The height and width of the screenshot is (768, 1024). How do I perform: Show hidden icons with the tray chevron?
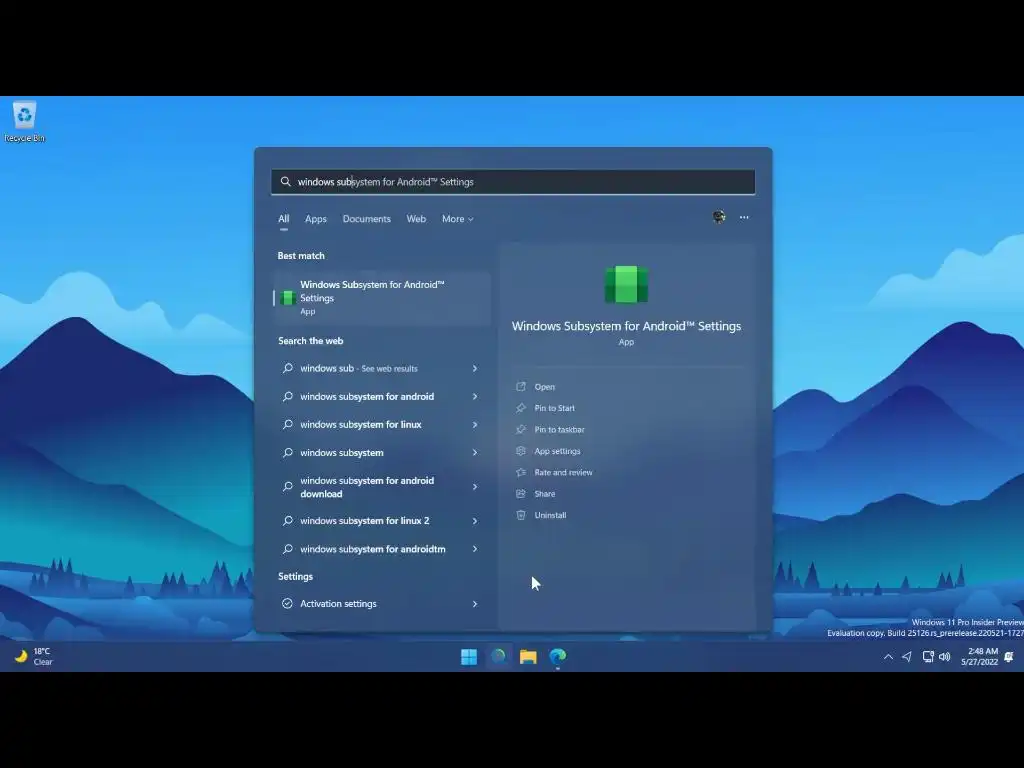(888, 657)
